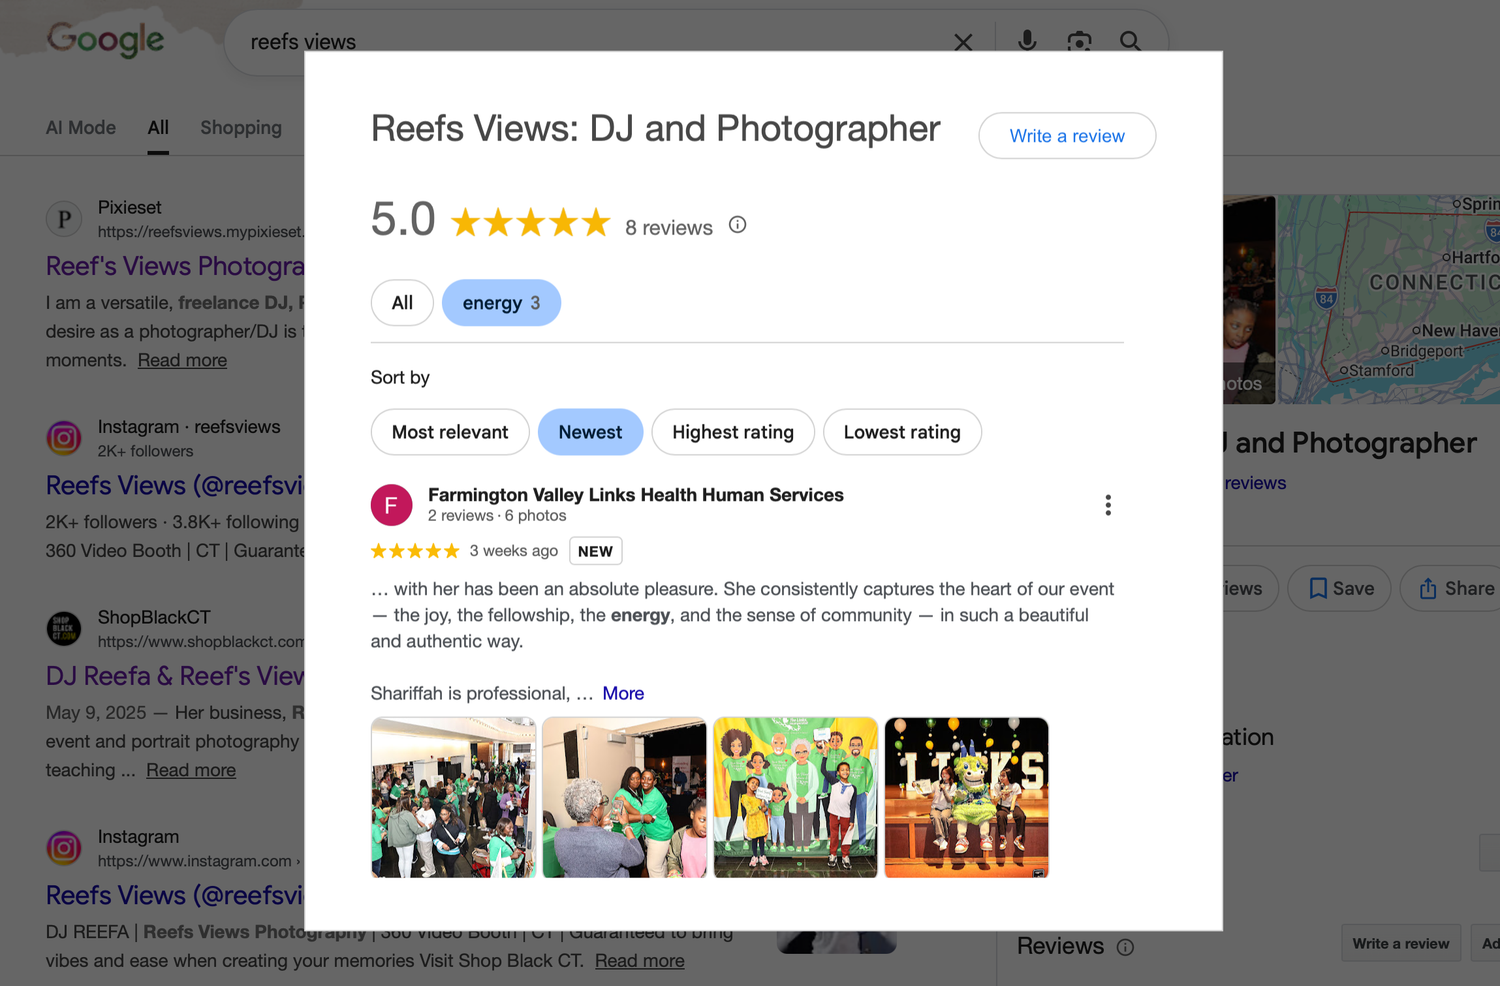Viewport: 1500px width, 986px height.
Task: Select the All review filter chip
Action: click(402, 303)
